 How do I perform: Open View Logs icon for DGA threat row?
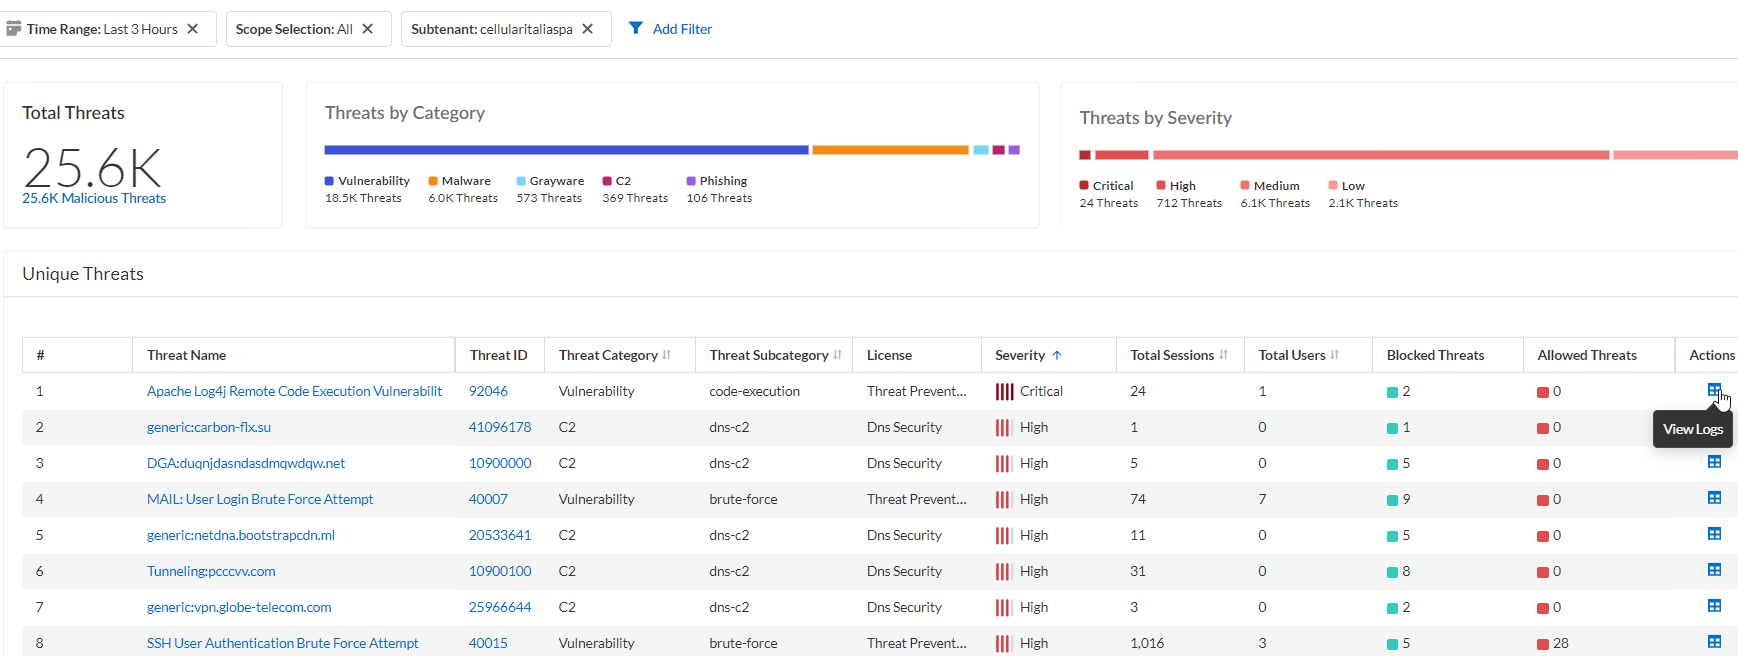click(x=1714, y=462)
